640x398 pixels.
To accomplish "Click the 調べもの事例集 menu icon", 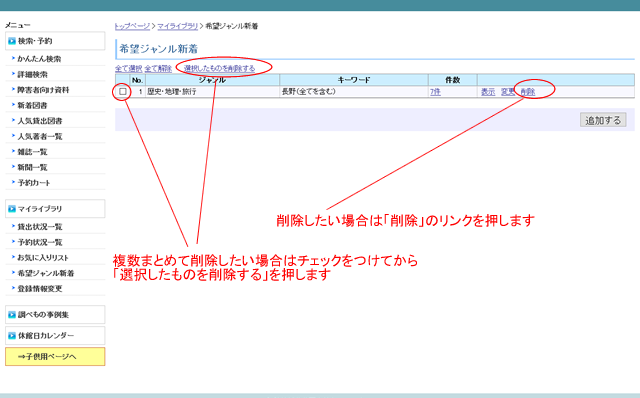I will point(12,315).
